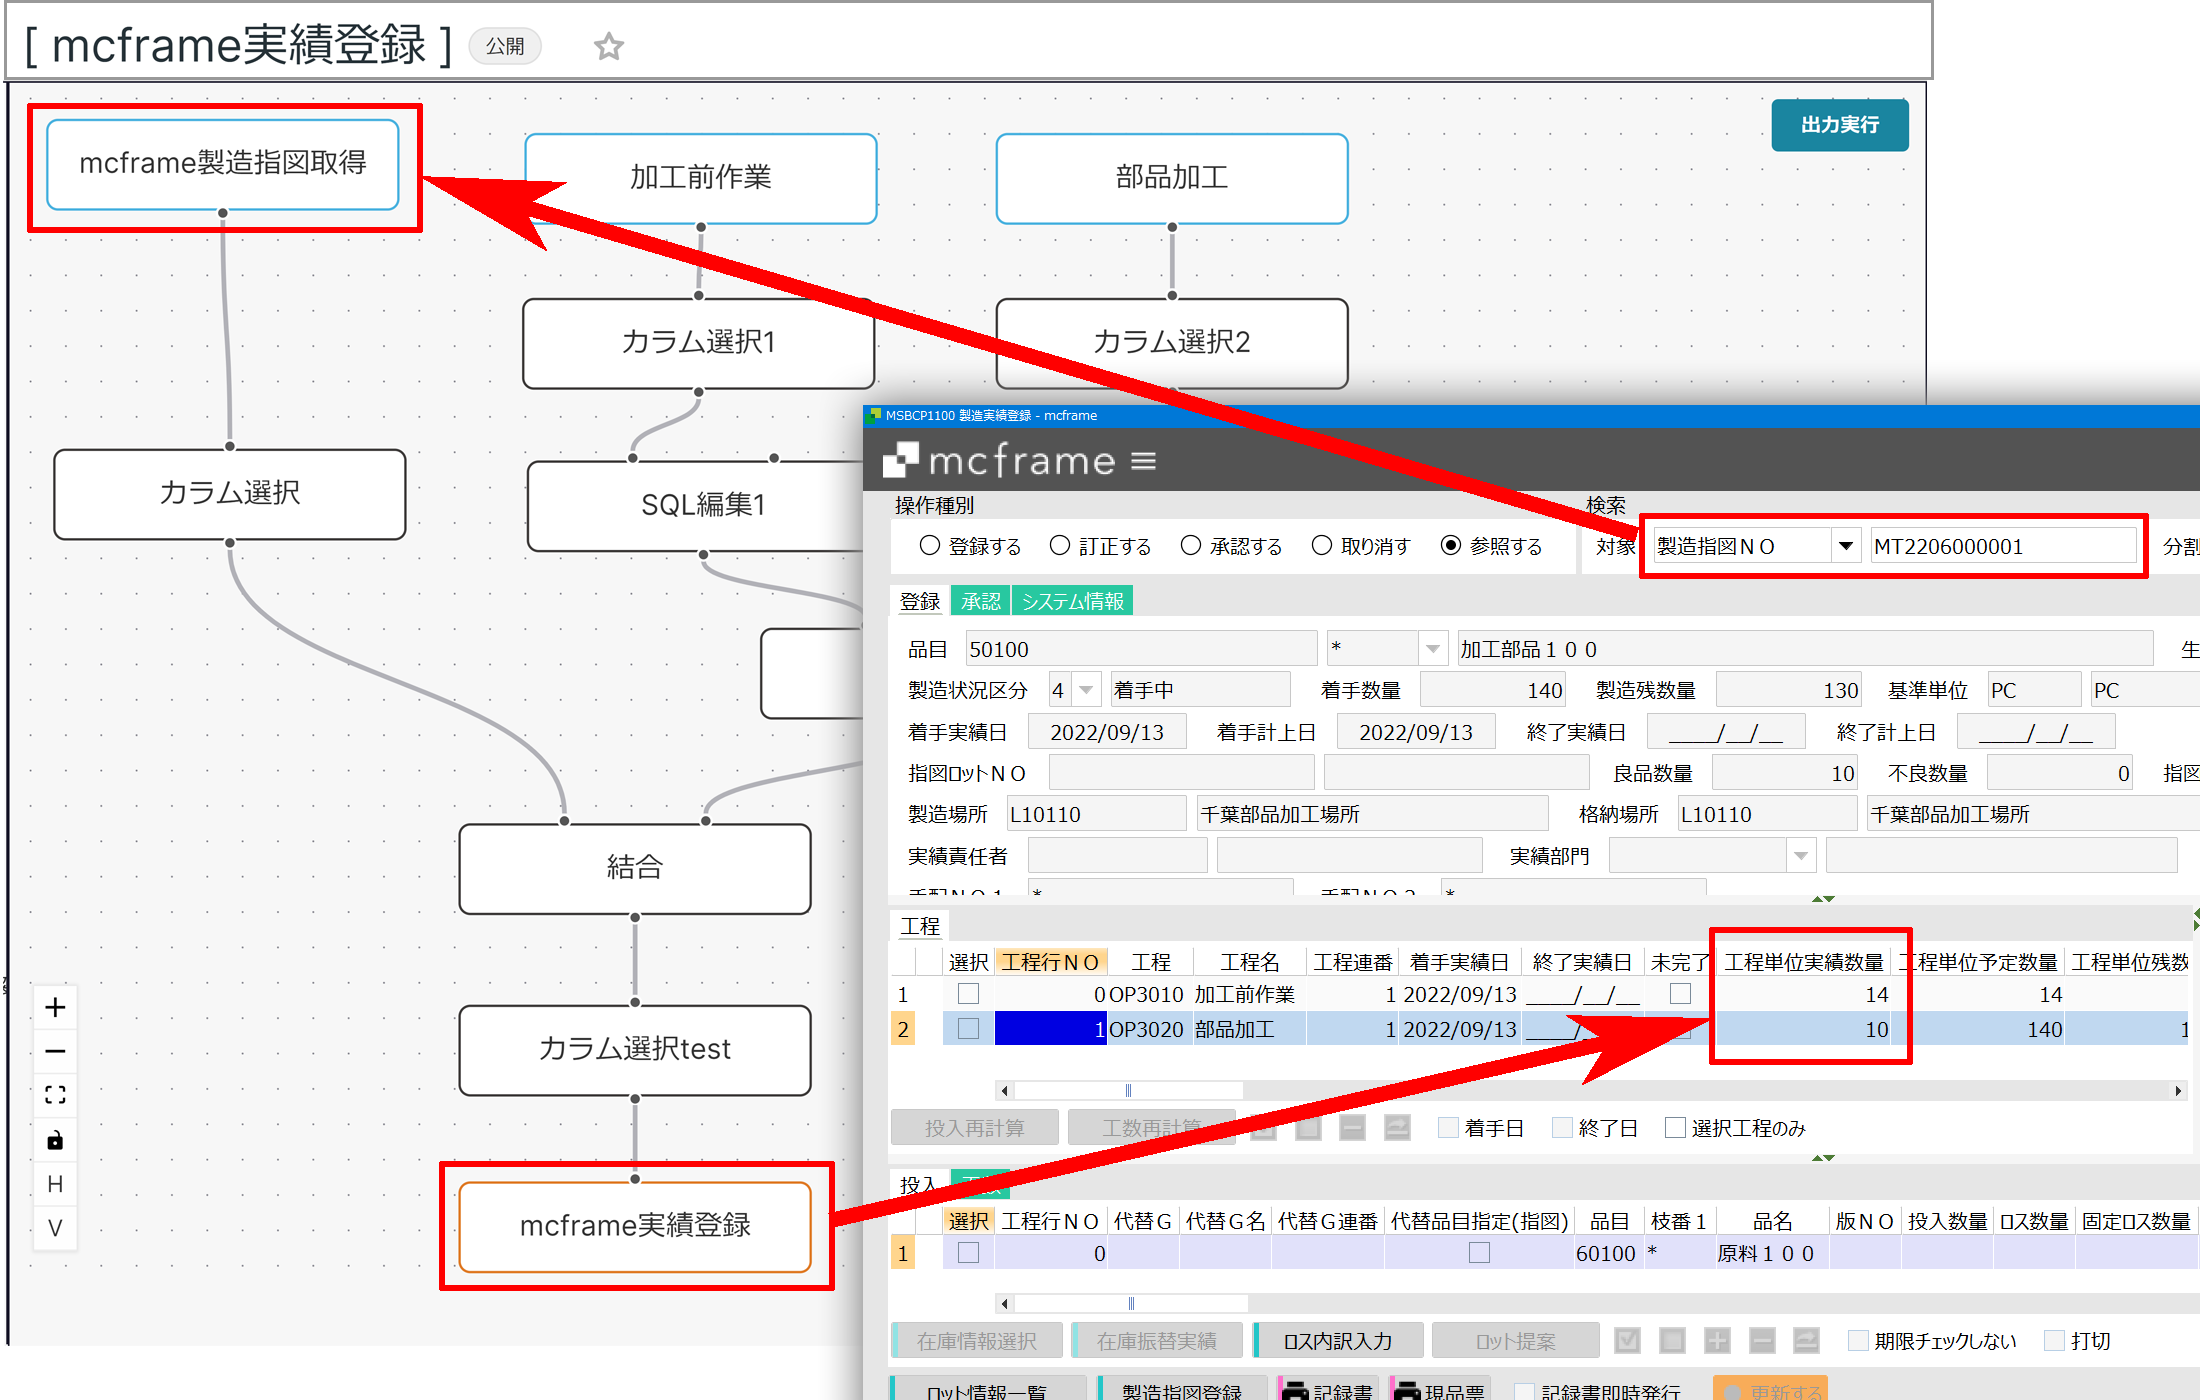The image size is (2200, 1400).
Task: Select the 承認する radio button
Action: (1191, 545)
